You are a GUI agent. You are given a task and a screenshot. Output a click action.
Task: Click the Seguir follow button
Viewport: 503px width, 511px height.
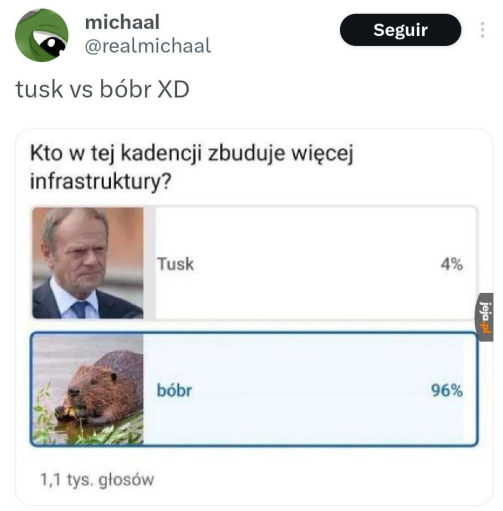tap(400, 30)
